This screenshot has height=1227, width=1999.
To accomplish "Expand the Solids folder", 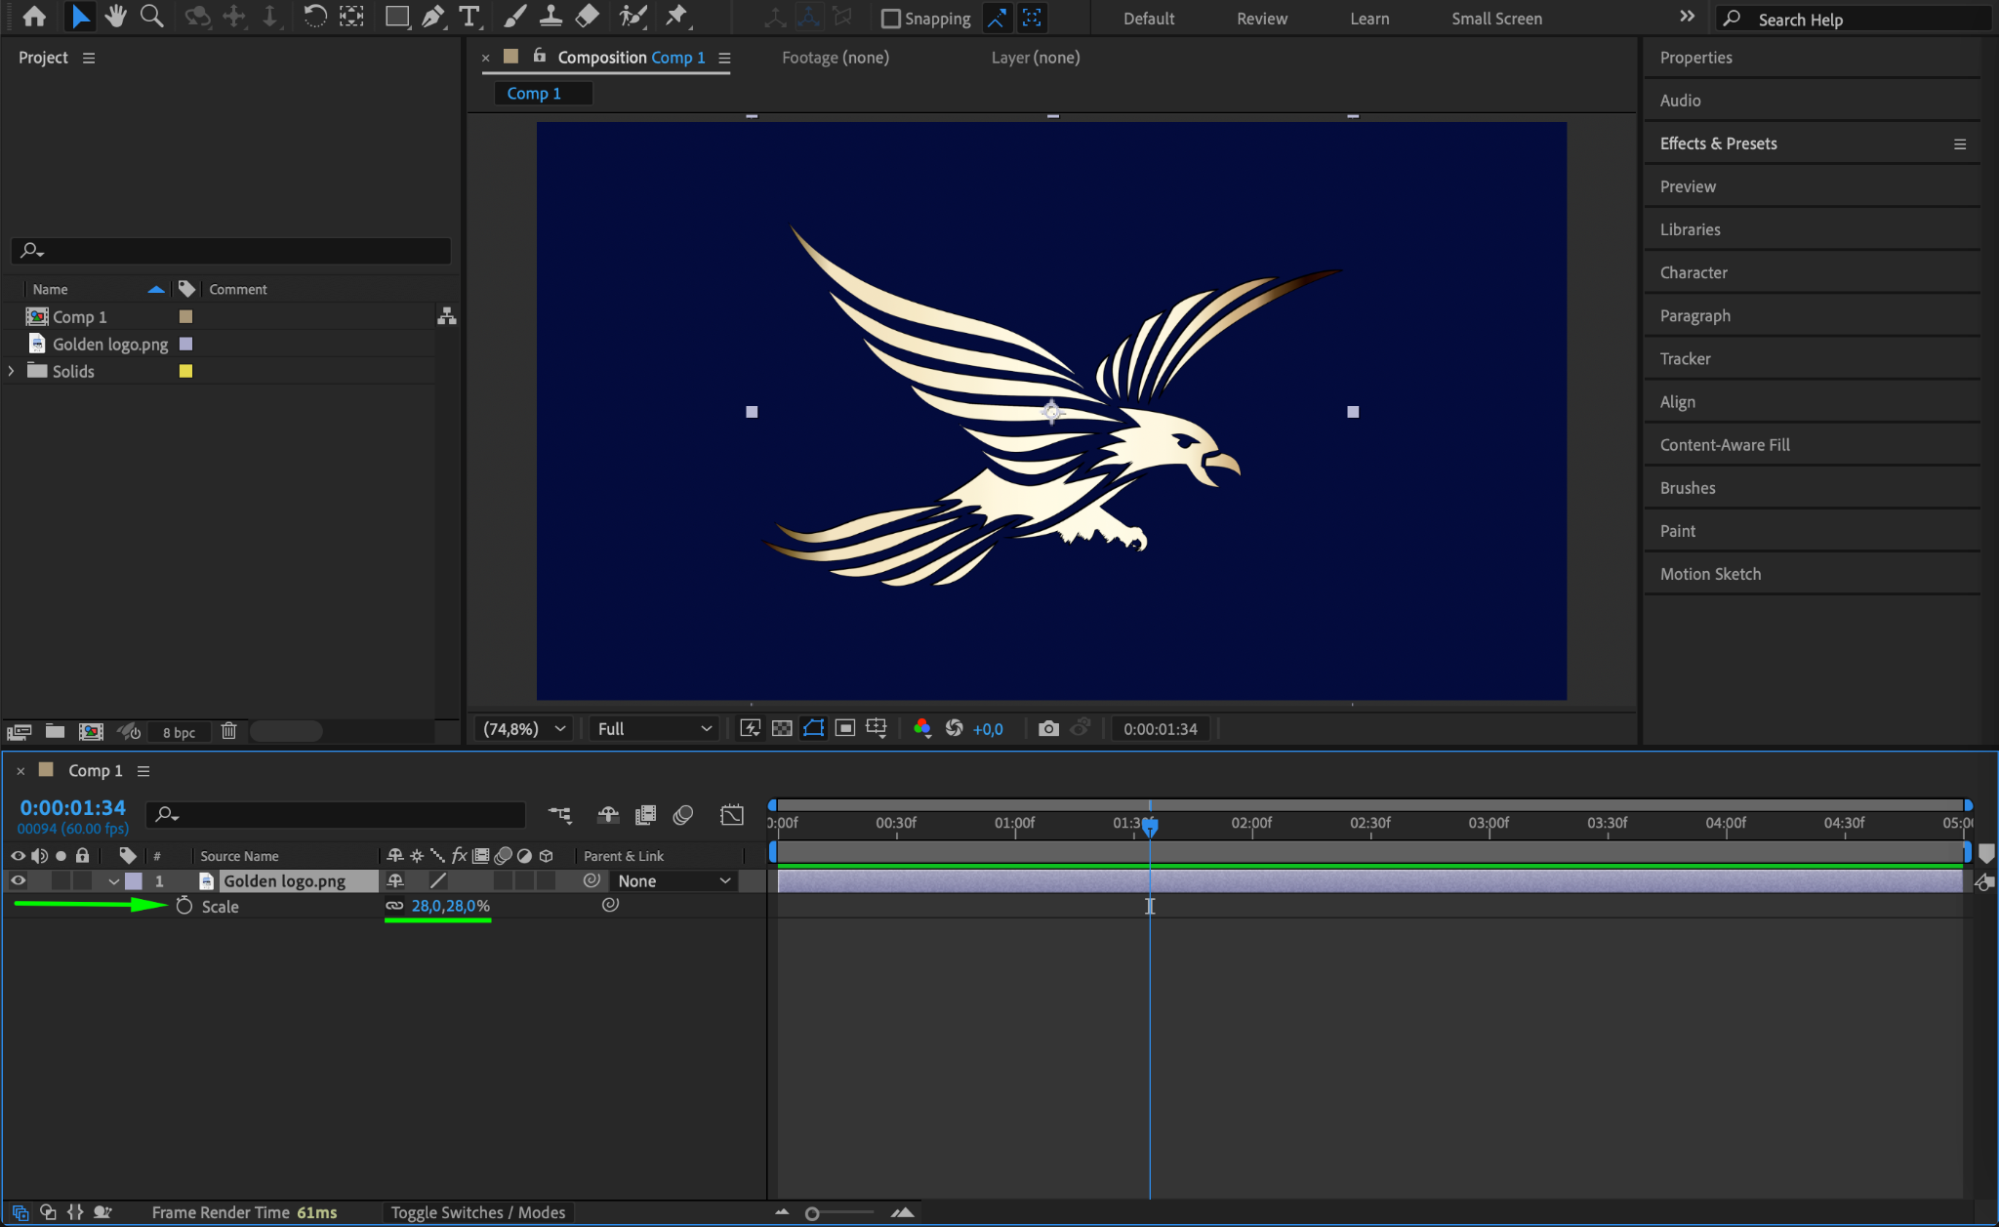I will (11, 371).
